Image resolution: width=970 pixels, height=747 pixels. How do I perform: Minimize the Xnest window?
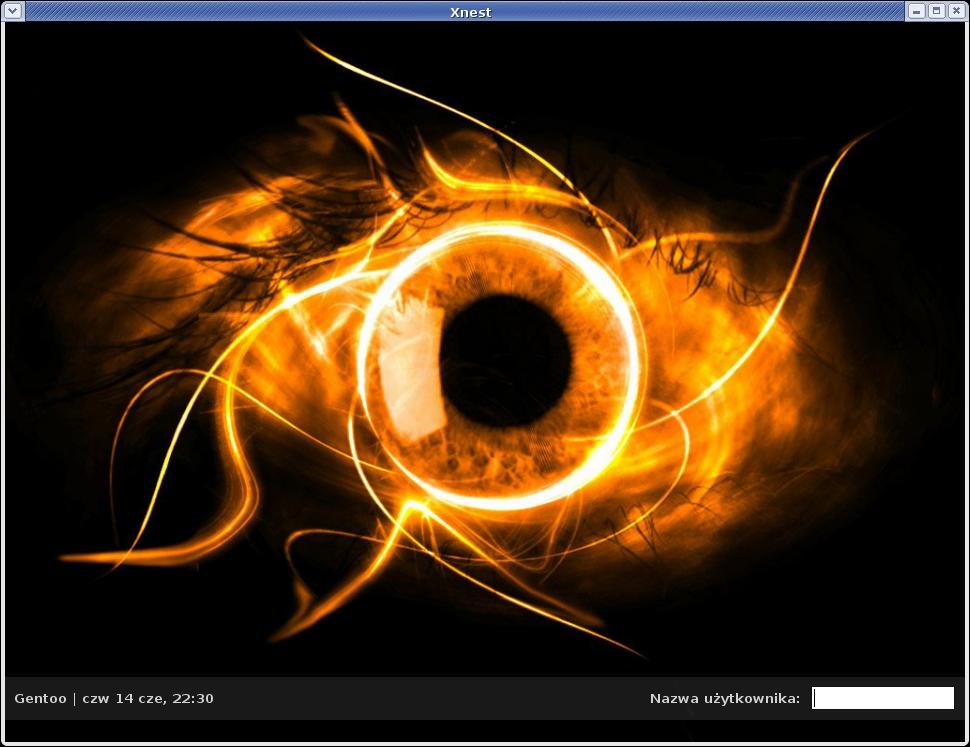[x=917, y=11]
